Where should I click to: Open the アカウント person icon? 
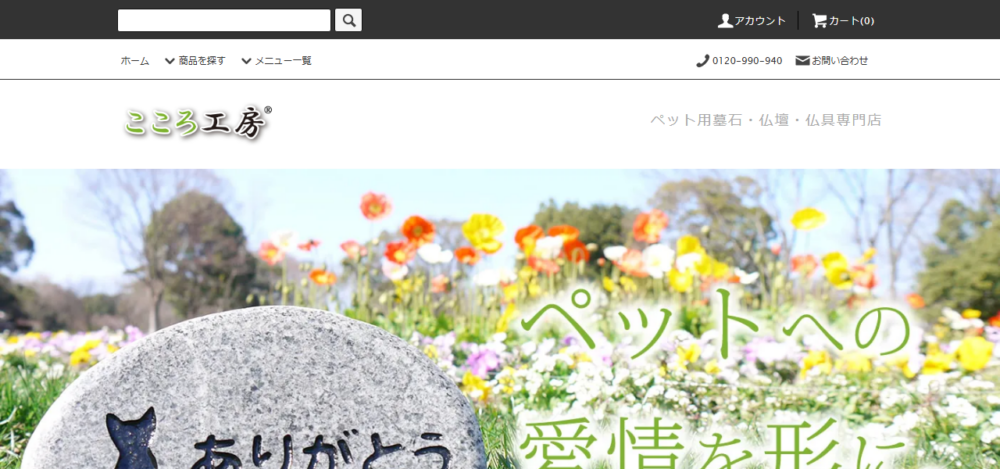(x=725, y=20)
